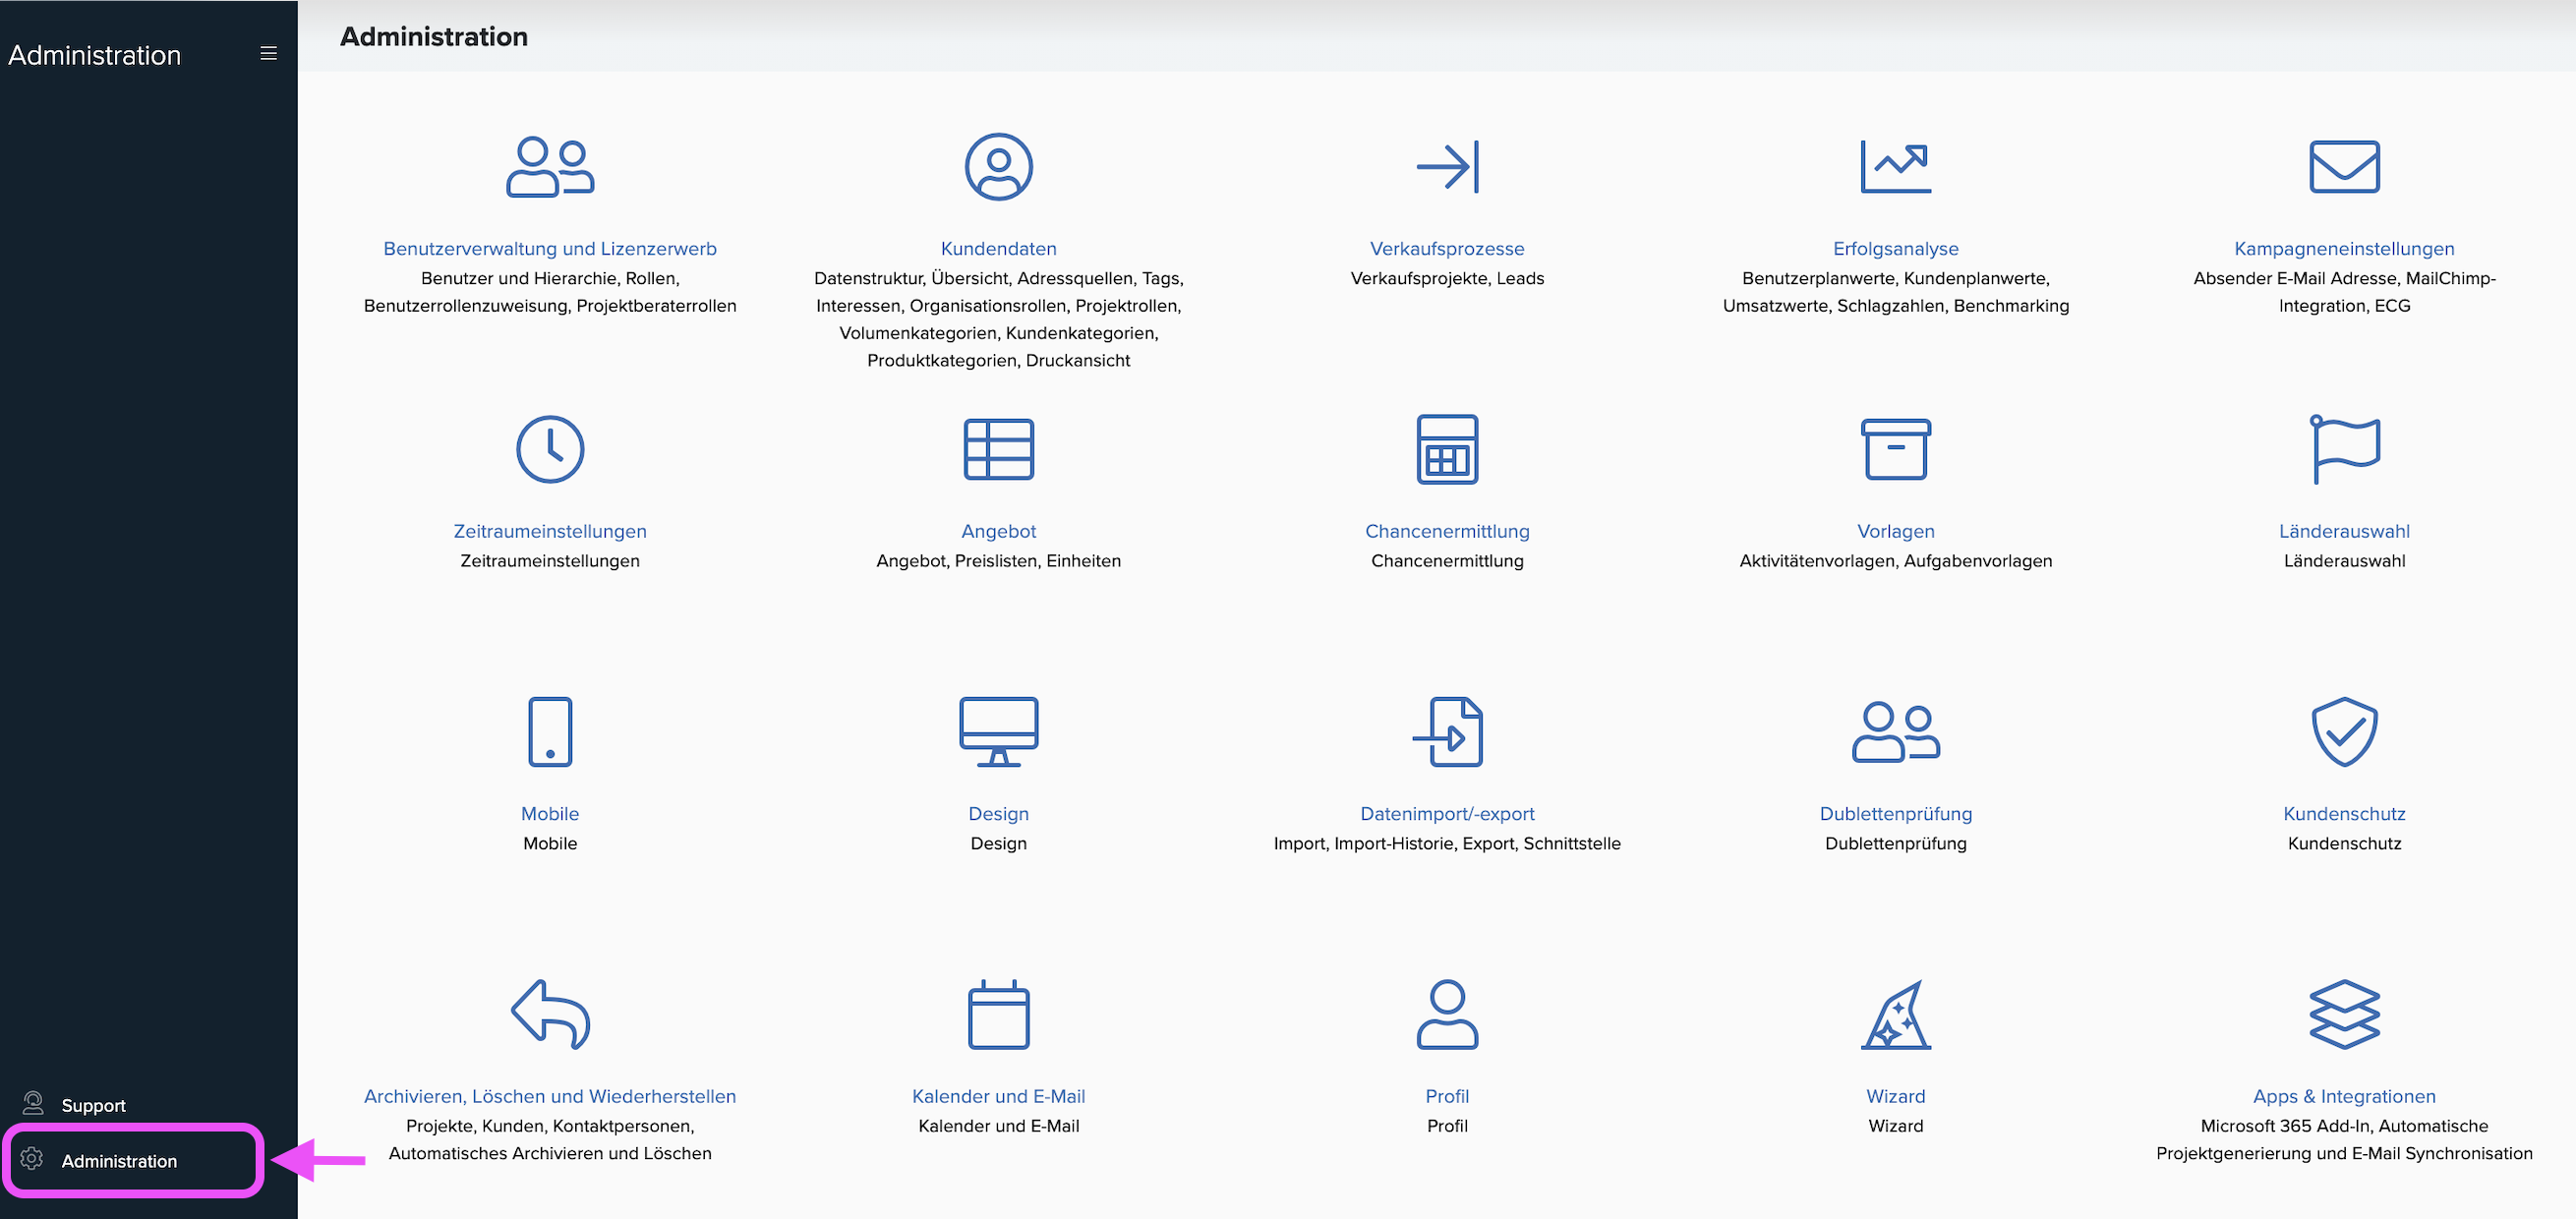
Task: Open the Zeitraumeinstellungen link
Action: tap(550, 532)
